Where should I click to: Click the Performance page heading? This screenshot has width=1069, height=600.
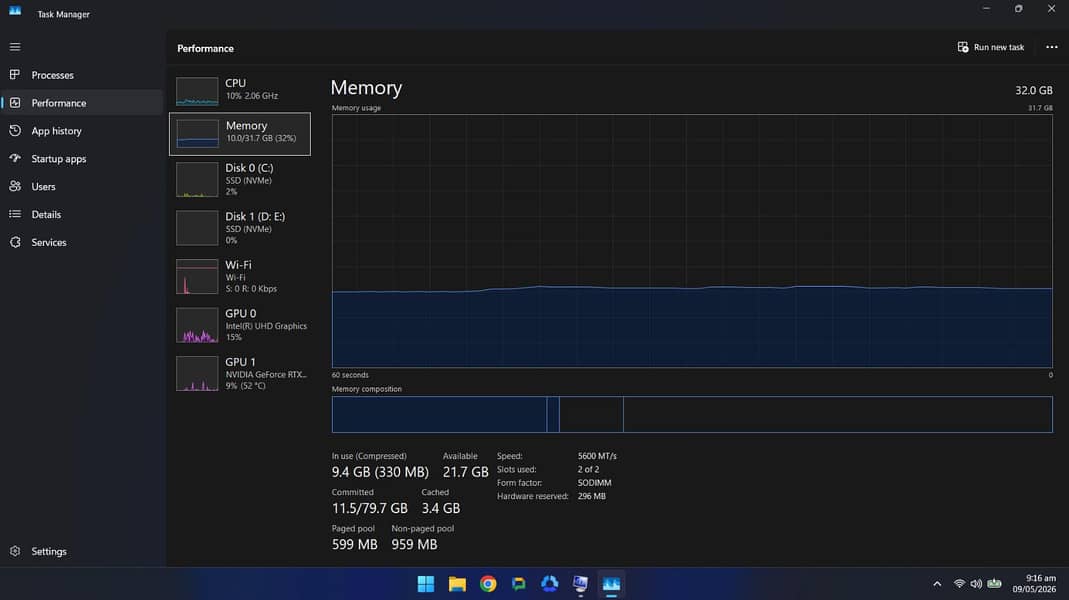point(205,48)
